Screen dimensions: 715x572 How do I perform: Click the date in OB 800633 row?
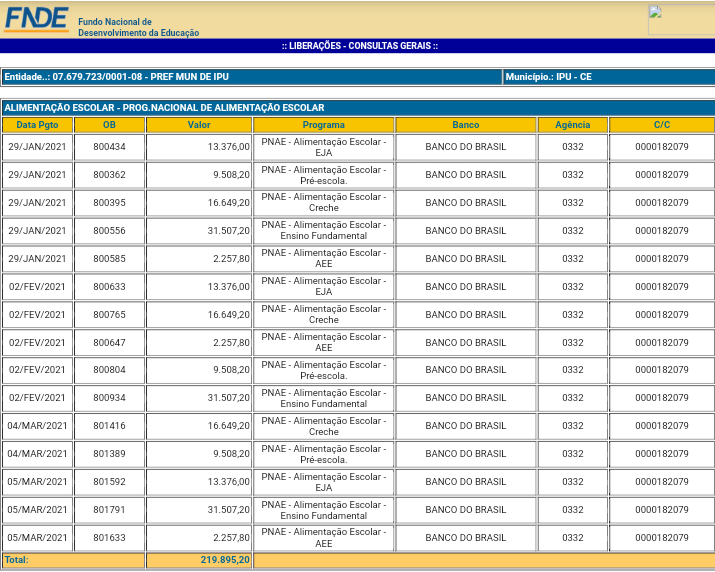37,286
